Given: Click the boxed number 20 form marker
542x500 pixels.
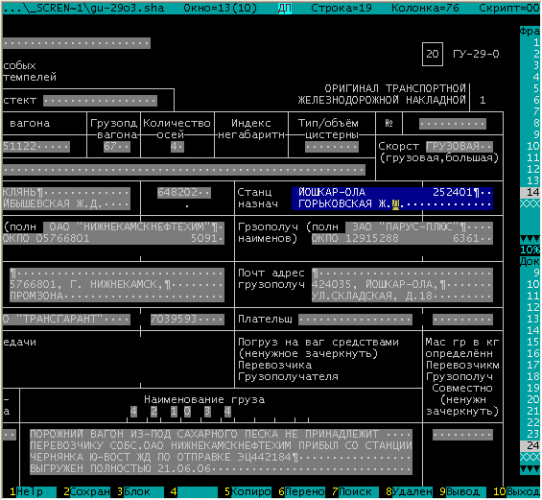Looking at the screenshot, I should pyautogui.click(x=432, y=54).
